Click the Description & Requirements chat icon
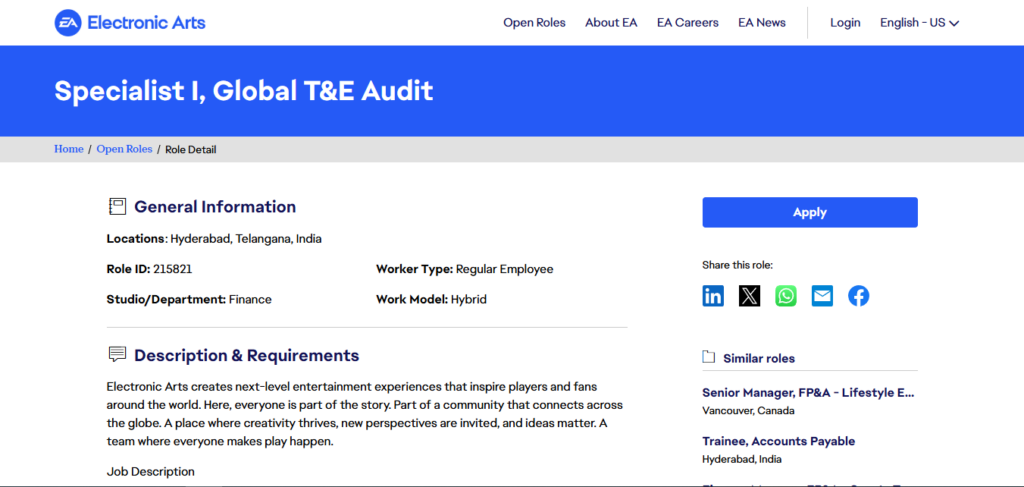The image size is (1024, 487). click(x=117, y=355)
